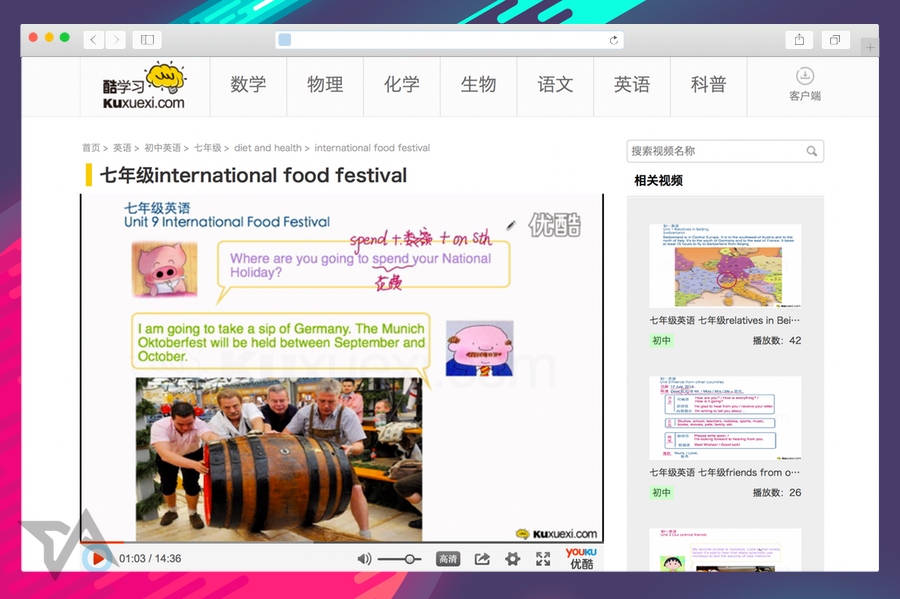Open the 高清 quality selector
Screen dimensions: 900x599
[x=448, y=559]
